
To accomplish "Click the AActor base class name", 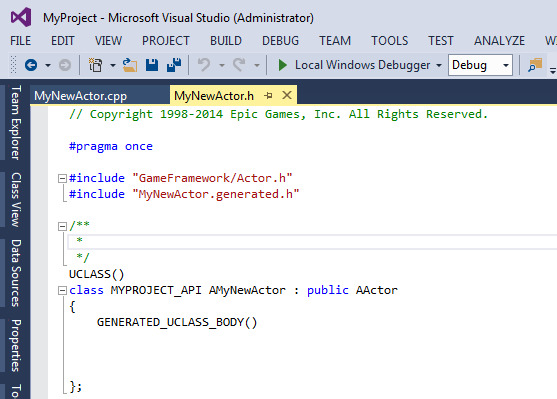I will 377,290.
